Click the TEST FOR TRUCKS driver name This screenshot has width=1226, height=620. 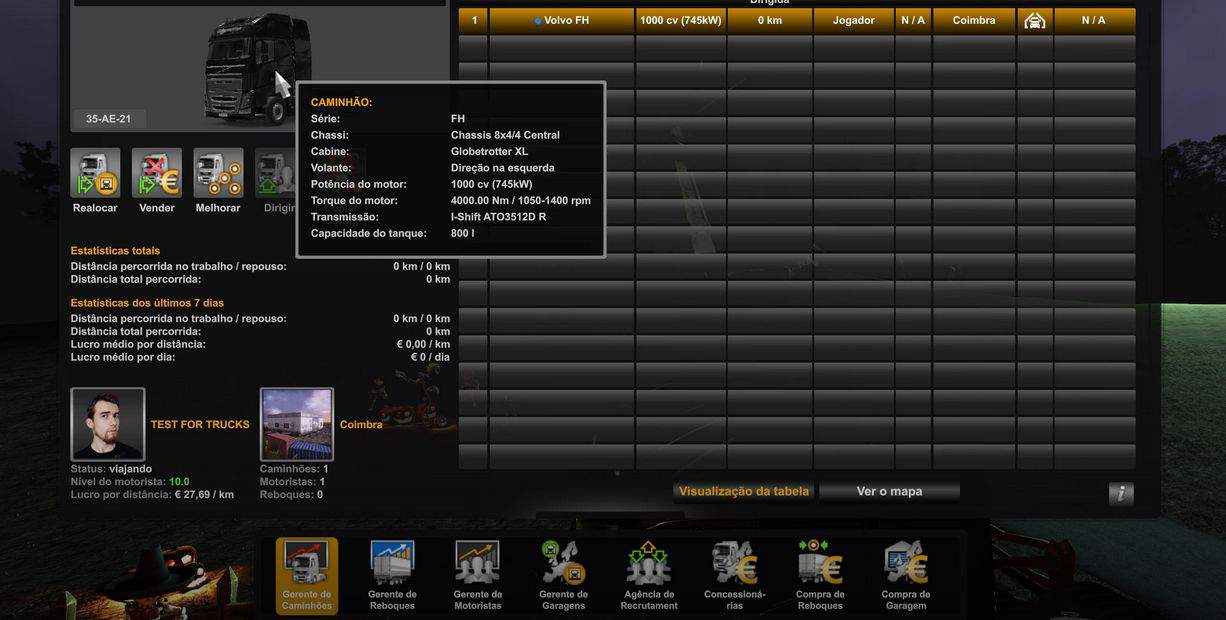click(x=200, y=425)
